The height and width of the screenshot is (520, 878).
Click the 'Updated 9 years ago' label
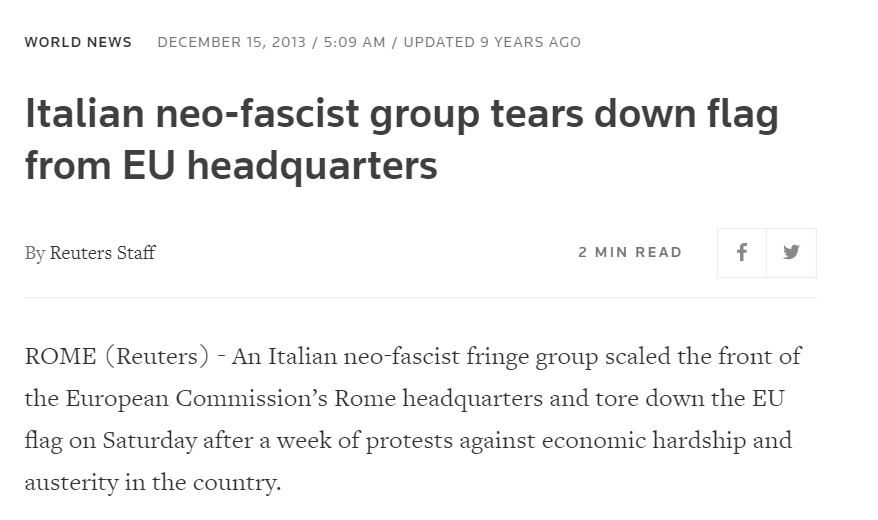click(492, 43)
